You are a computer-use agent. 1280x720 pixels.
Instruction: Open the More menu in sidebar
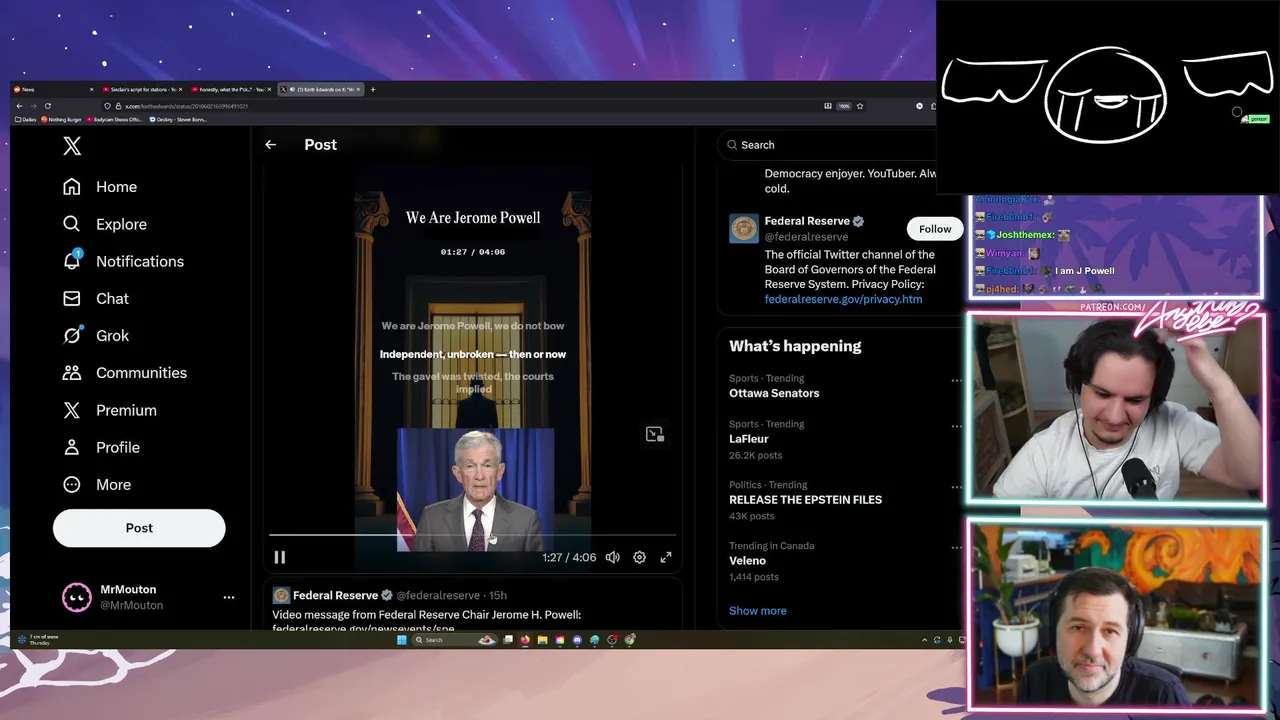point(97,484)
